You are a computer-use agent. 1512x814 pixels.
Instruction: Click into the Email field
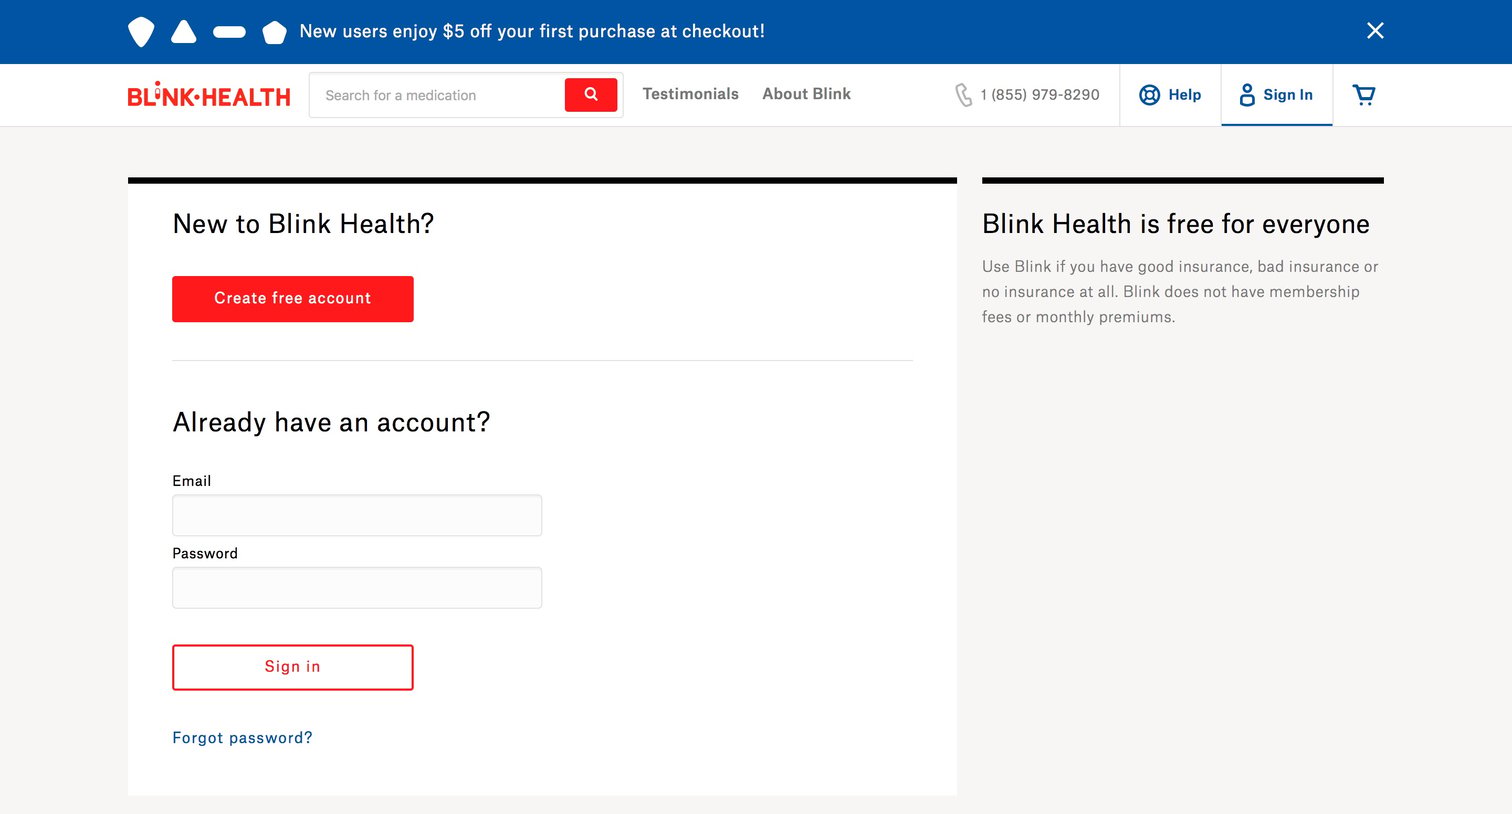pyautogui.click(x=357, y=515)
